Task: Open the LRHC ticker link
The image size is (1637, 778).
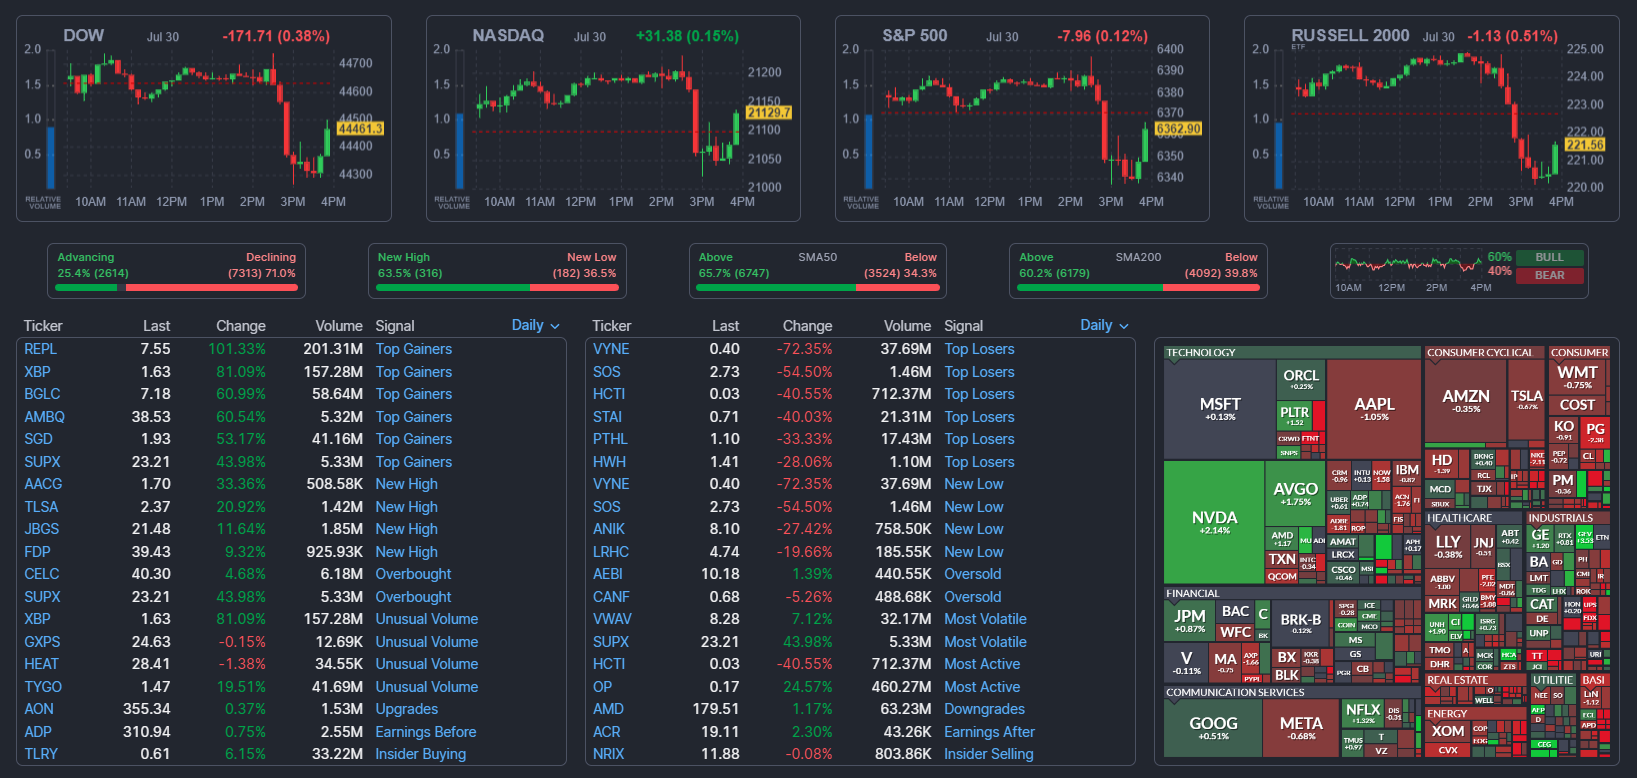Action: click(x=611, y=552)
